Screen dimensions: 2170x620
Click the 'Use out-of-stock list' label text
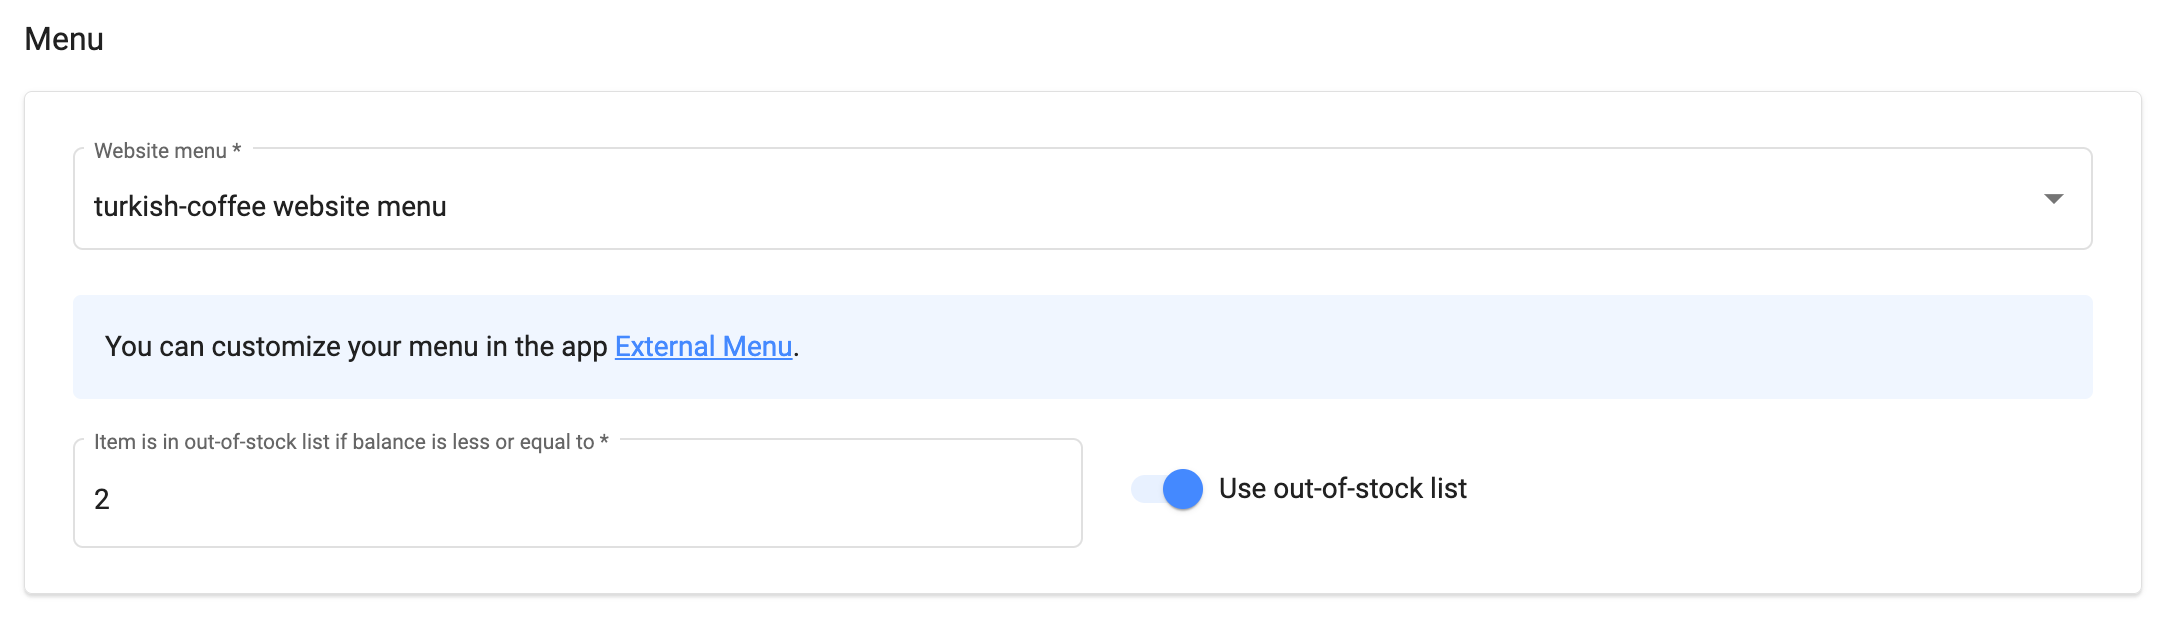(x=1342, y=488)
